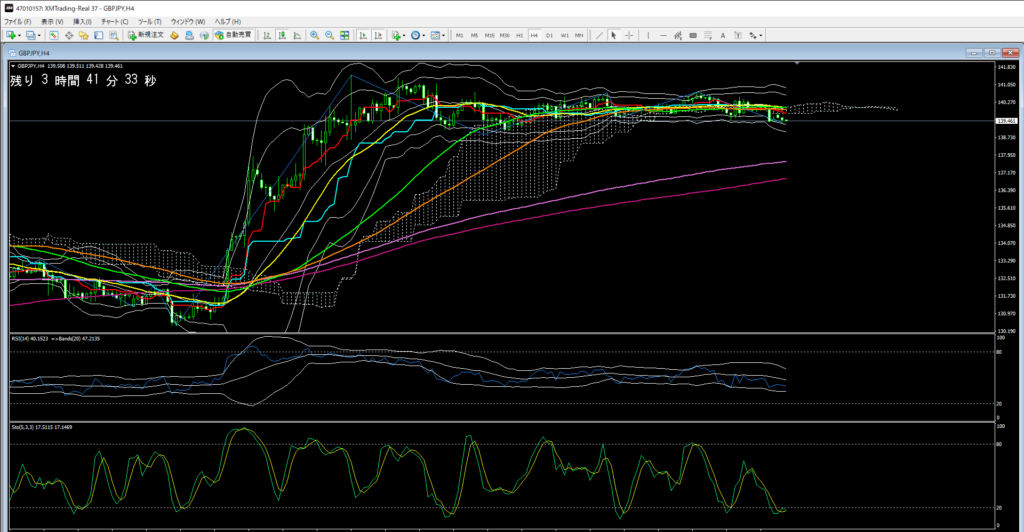The image size is (1024, 532).
Task: Draw a vertical line tool
Action: pyautogui.click(x=648, y=35)
